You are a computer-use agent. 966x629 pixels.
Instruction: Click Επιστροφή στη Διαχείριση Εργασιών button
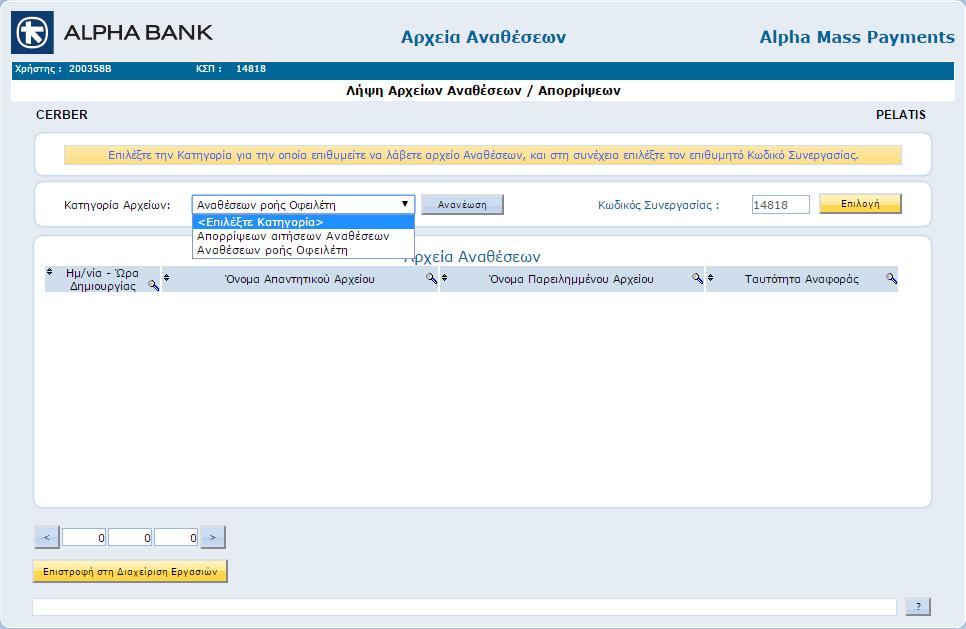click(130, 571)
